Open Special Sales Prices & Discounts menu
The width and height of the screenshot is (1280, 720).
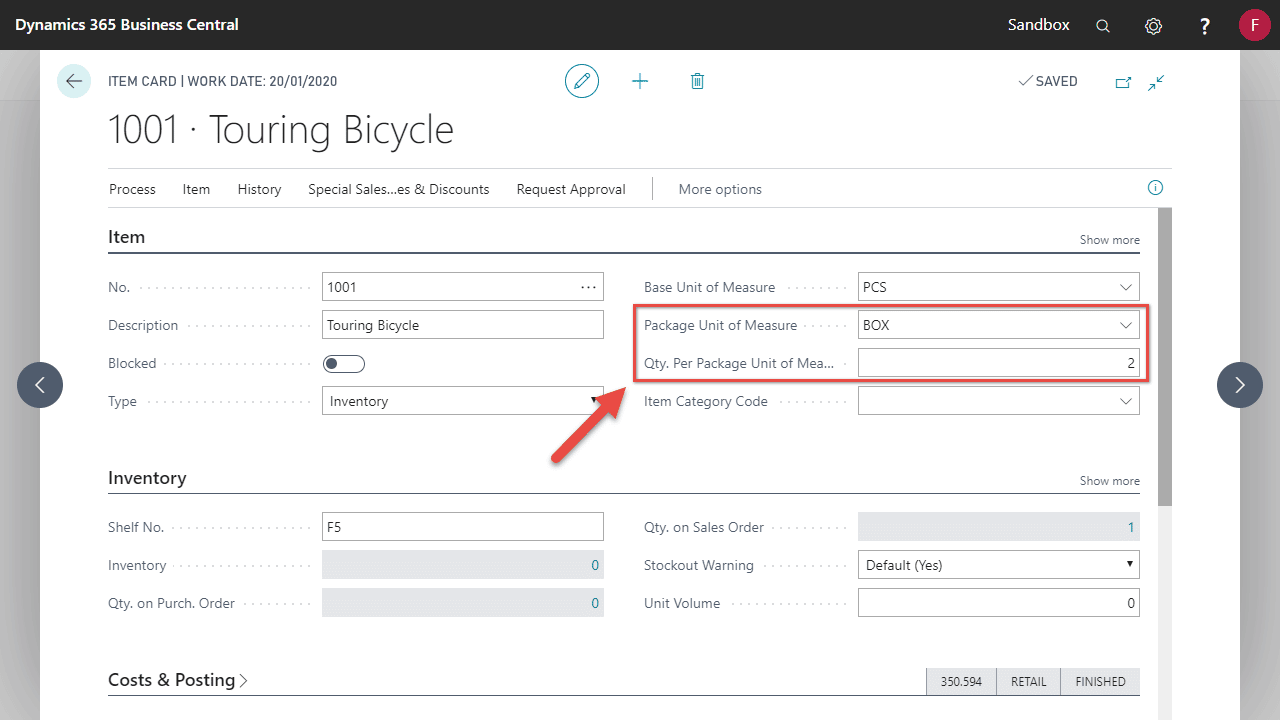point(399,189)
